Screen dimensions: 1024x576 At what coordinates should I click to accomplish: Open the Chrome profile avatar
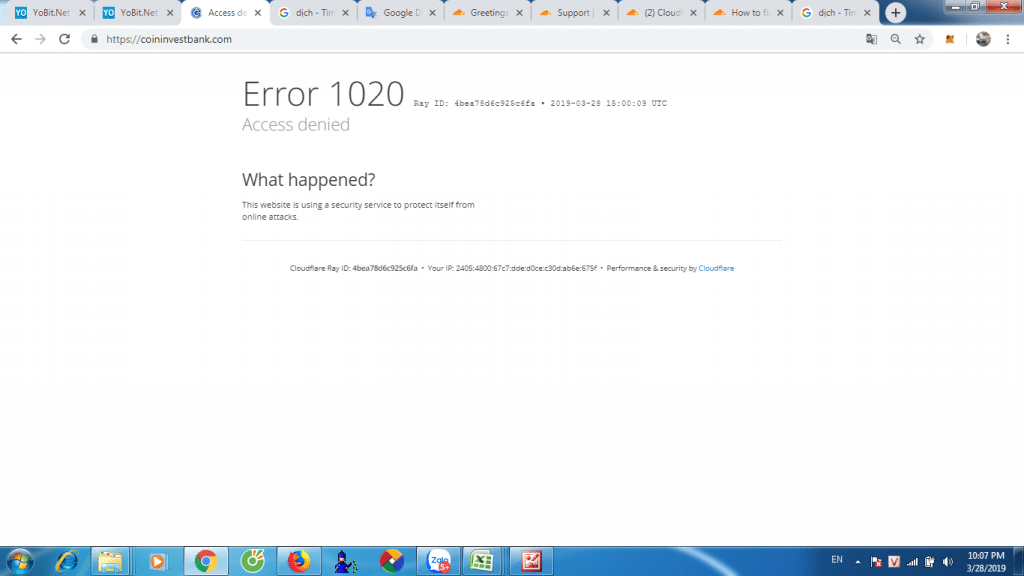[x=981, y=39]
